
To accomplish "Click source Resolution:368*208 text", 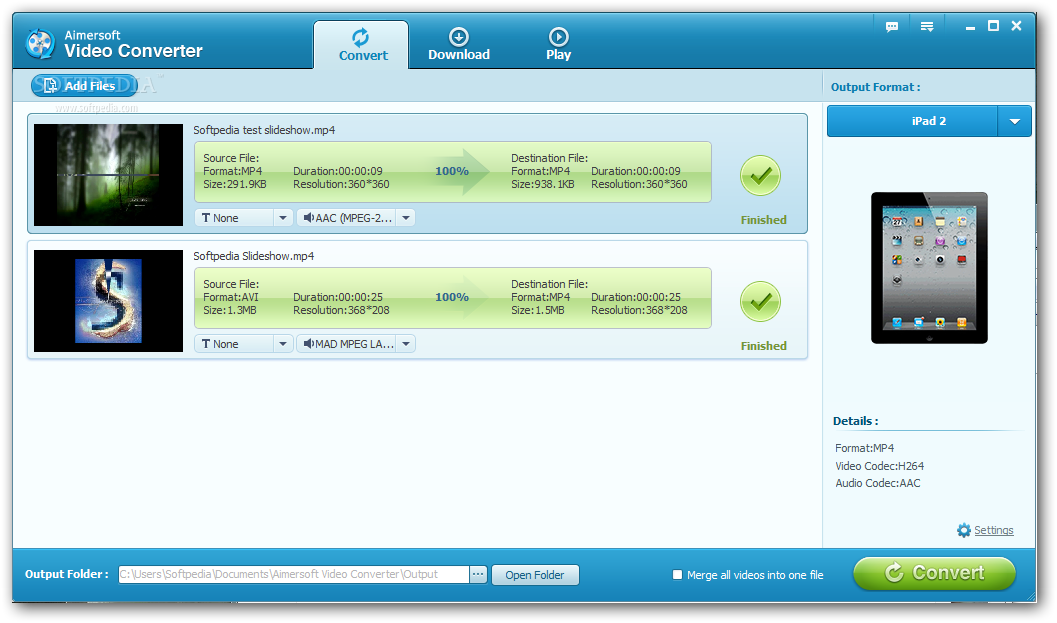I will (x=341, y=310).
